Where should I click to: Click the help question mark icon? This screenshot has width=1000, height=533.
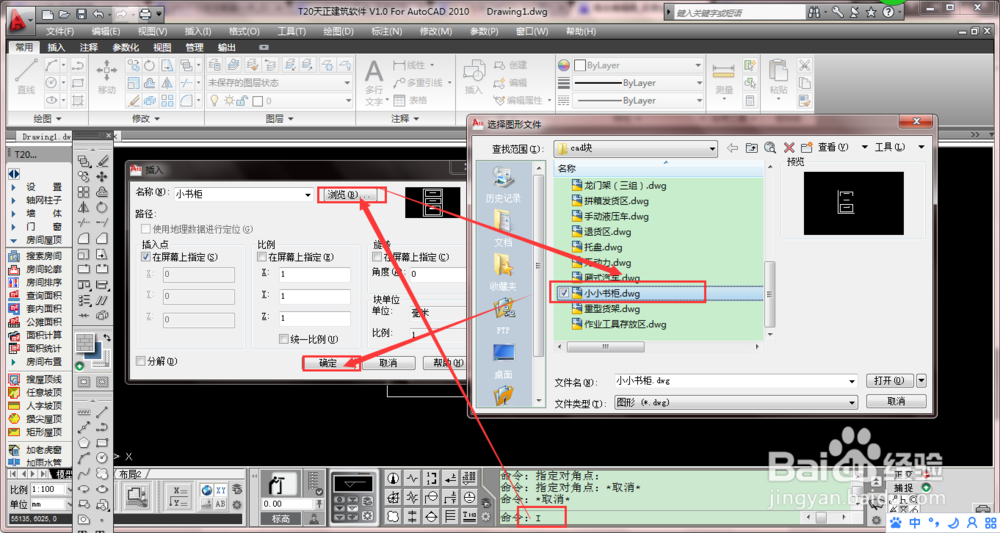click(x=888, y=12)
